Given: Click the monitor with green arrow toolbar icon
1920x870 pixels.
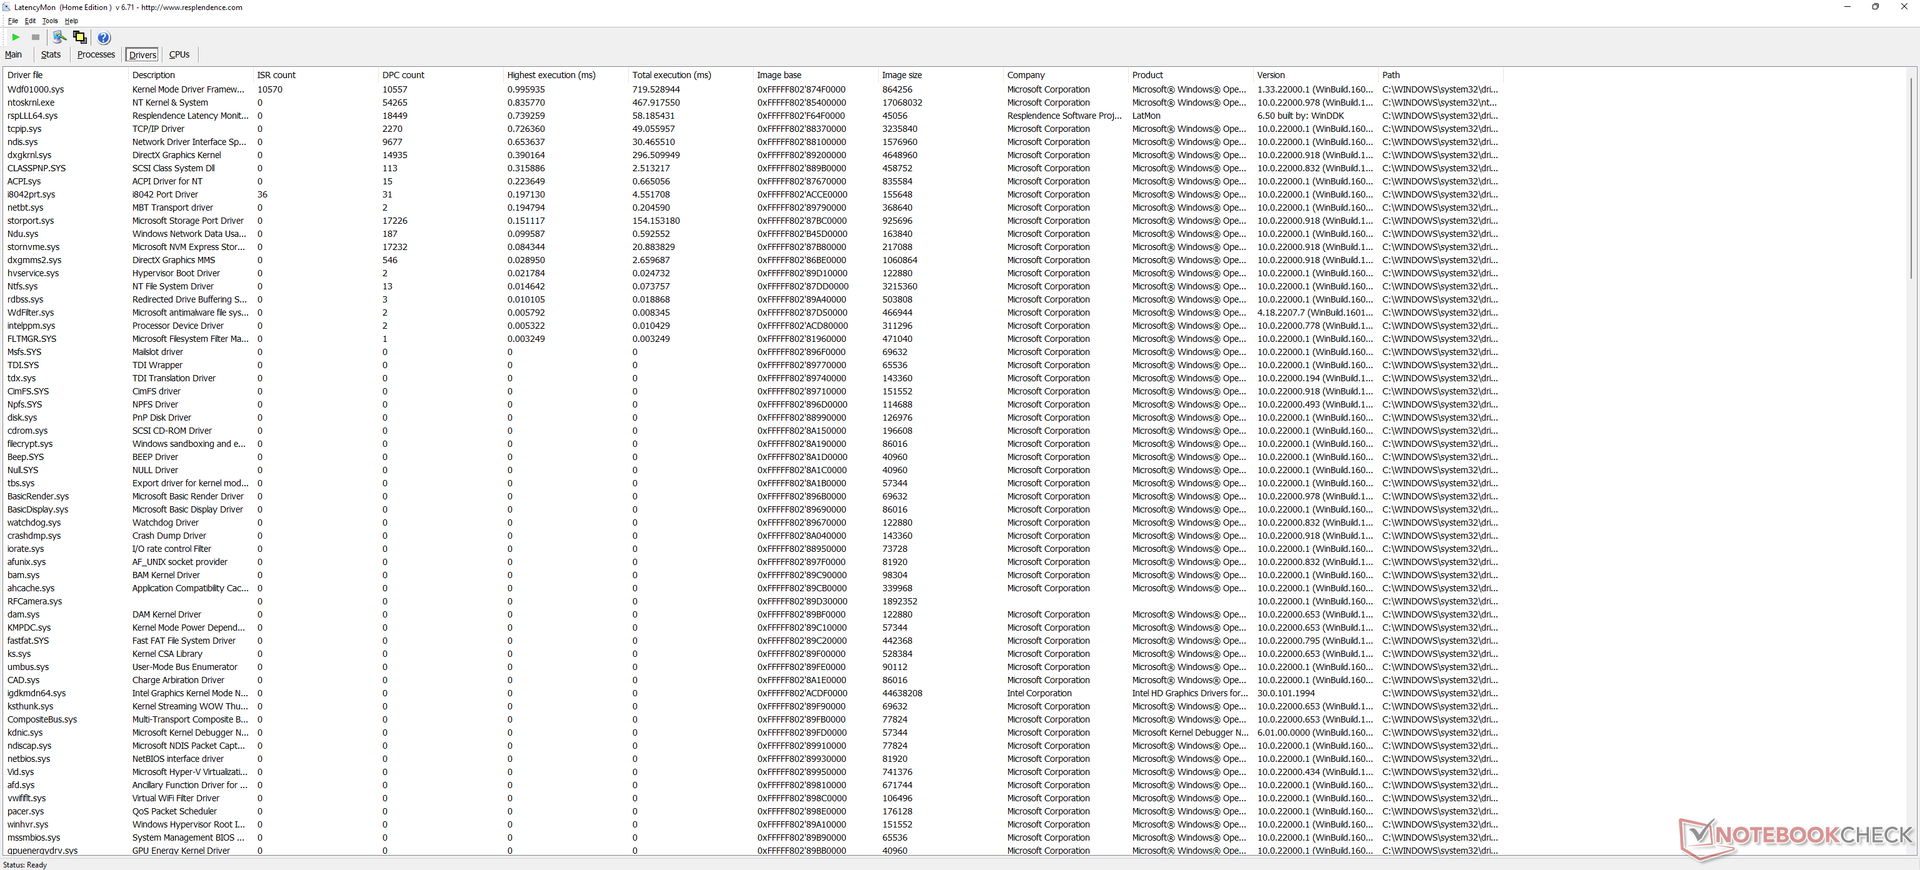Looking at the screenshot, I should point(59,37).
